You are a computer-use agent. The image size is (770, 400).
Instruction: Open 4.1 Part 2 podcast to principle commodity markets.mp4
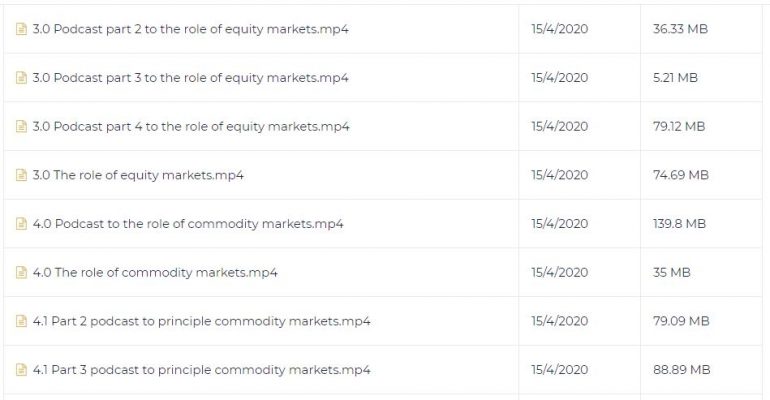click(201, 320)
